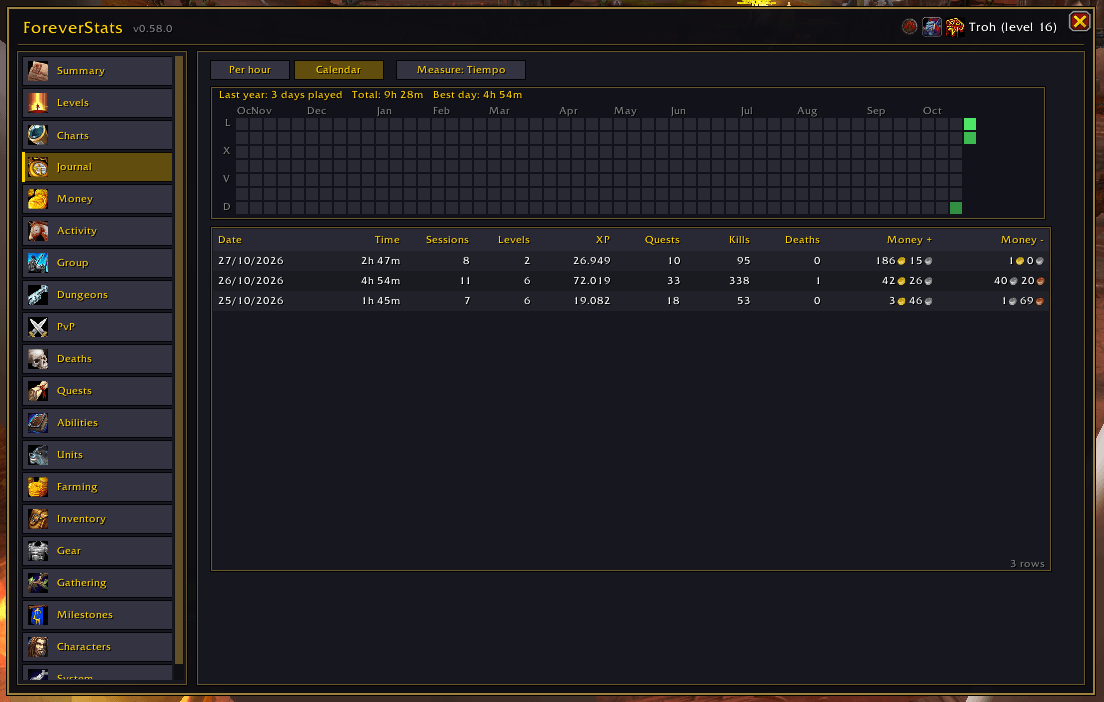Sort by the Kills column header
The height and width of the screenshot is (702, 1104).
[739, 240]
